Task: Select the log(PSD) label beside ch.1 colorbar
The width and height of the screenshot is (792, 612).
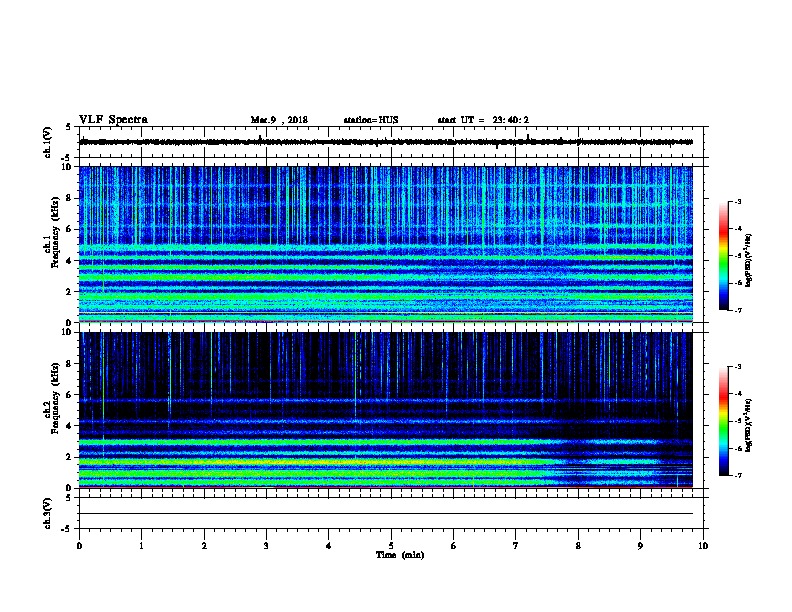Action: click(x=748, y=260)
